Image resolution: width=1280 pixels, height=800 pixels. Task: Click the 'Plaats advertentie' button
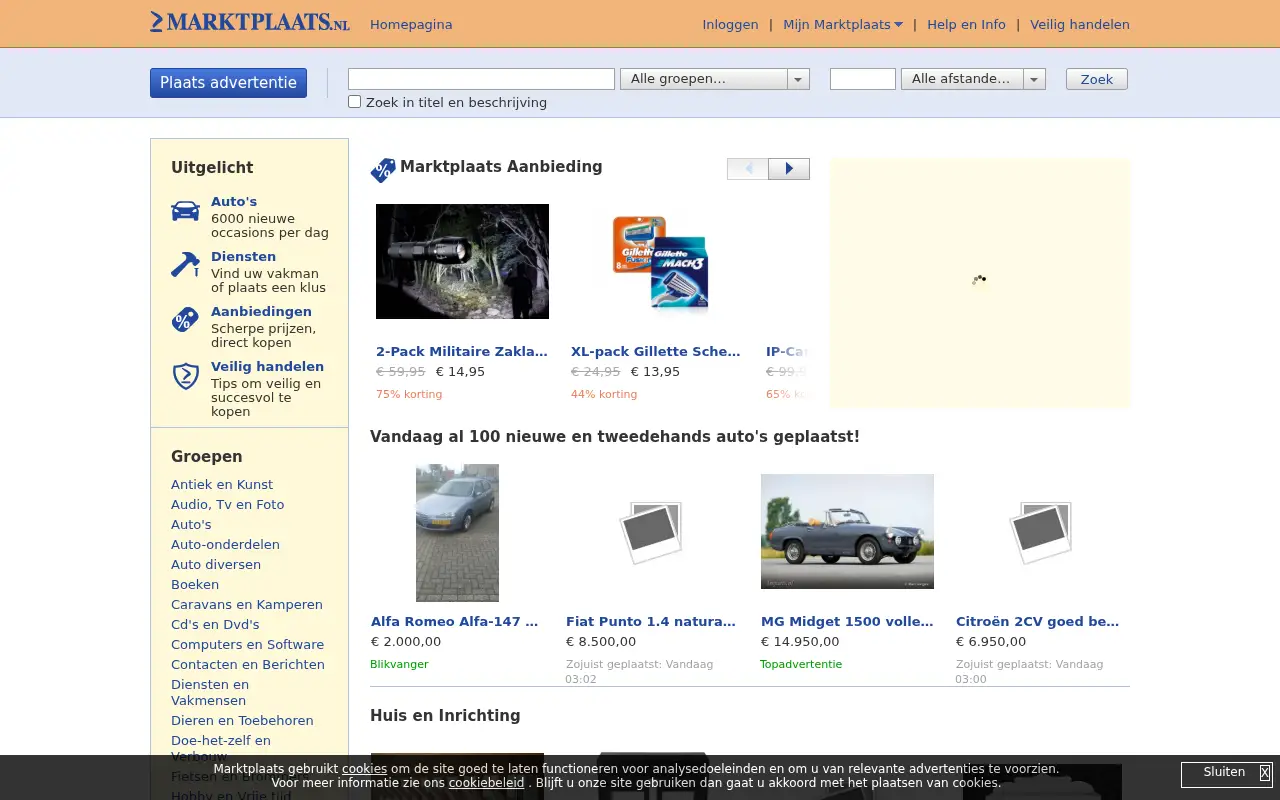228,83
